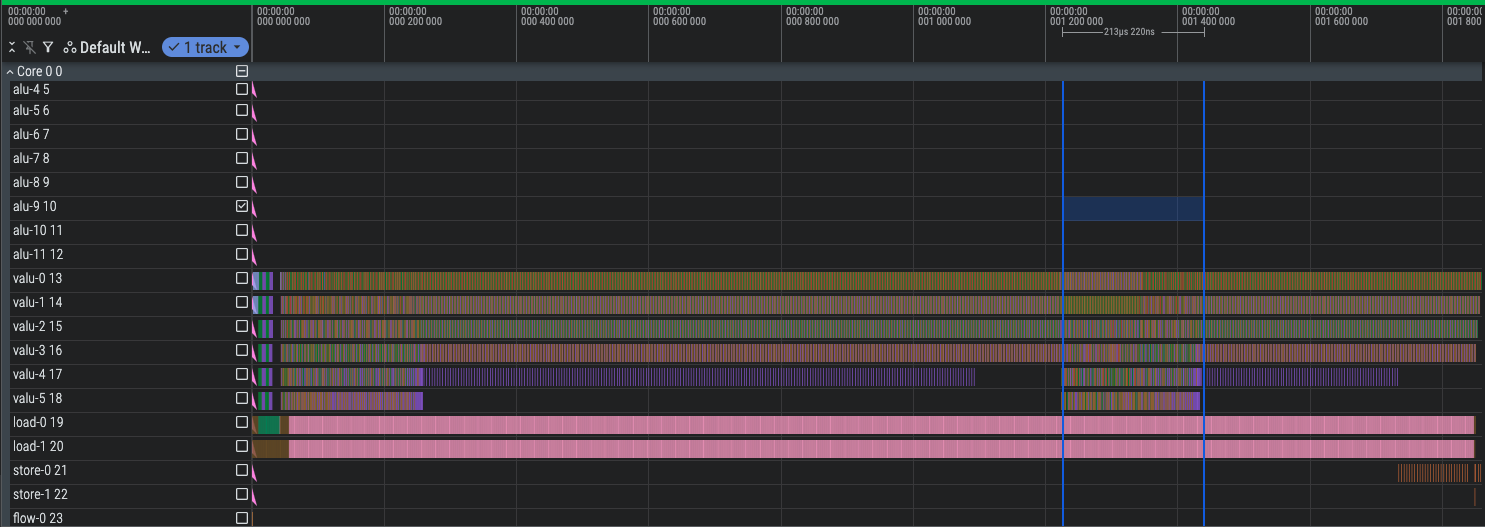Check the flow-0 23 track checkbox
The height and width of the screenshot is (527, 1485).
241,518
